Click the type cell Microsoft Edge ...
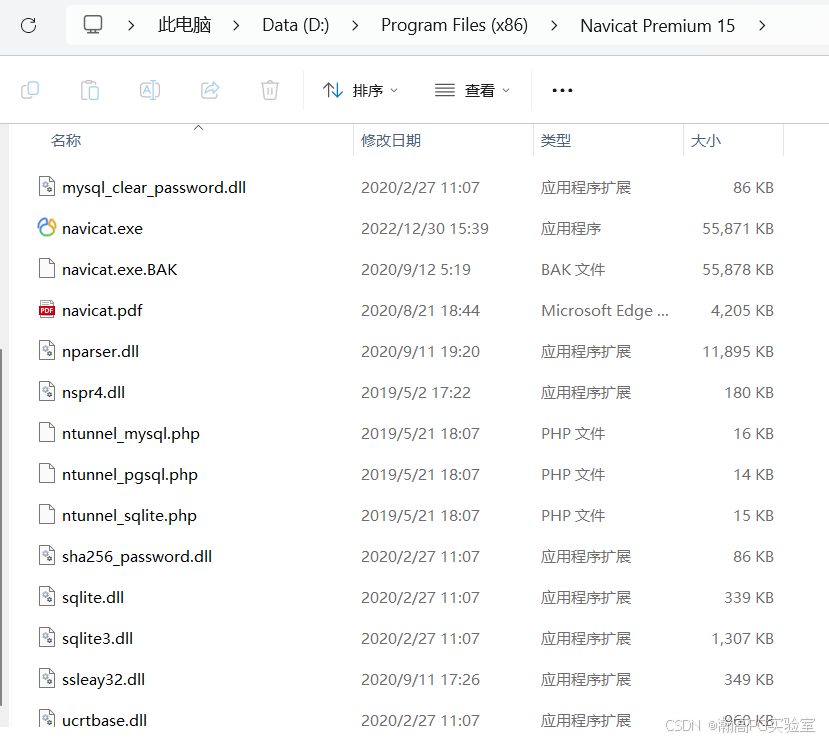829x741 pixels. coord(605,311)
